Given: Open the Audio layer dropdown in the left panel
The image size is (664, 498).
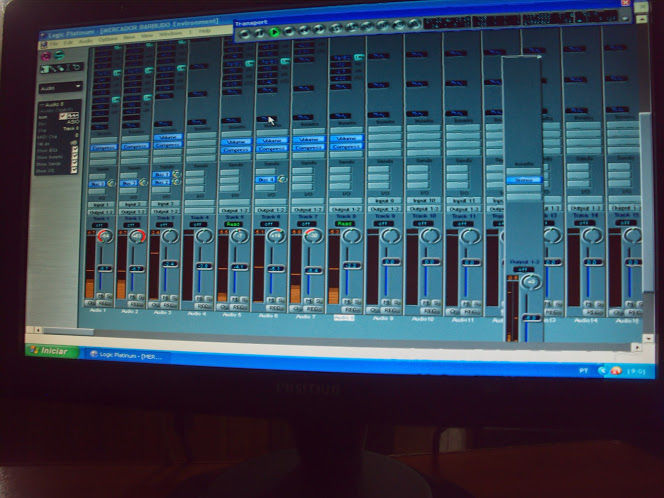Looking at the screenshot, I should point(61,88).
